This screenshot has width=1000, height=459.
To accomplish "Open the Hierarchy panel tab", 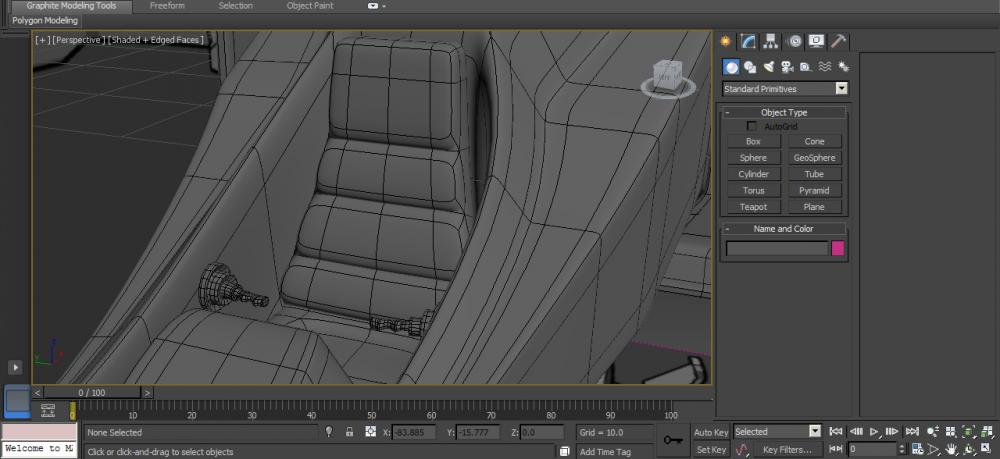I will 771,41.
